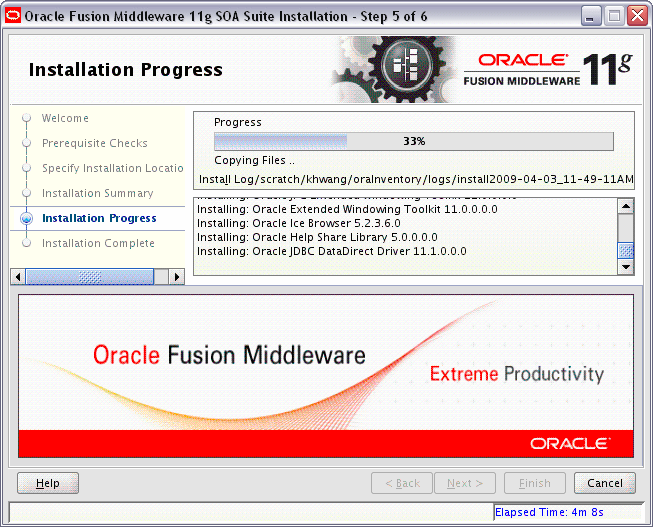
Task: Click the 'Copying Files ..' status text
Action: 254,160
